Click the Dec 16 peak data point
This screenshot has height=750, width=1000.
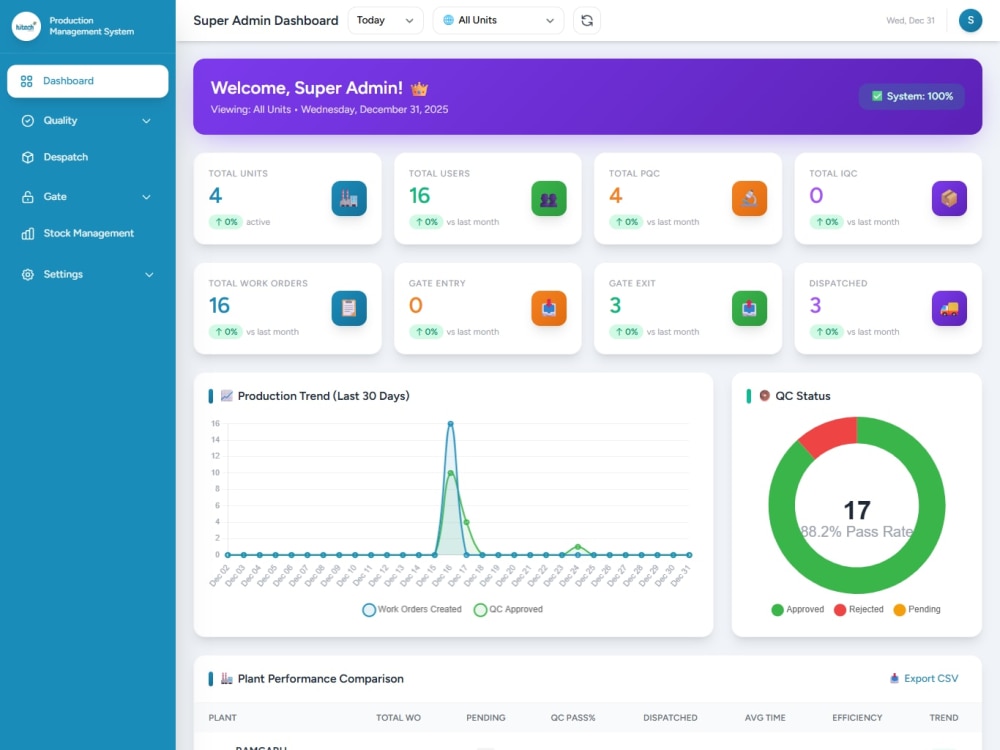click(x=450, y=423)
